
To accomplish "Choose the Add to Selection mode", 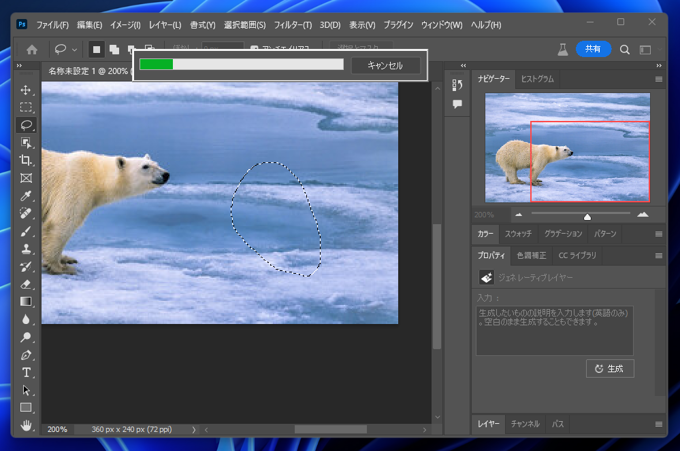I will 114,50.
